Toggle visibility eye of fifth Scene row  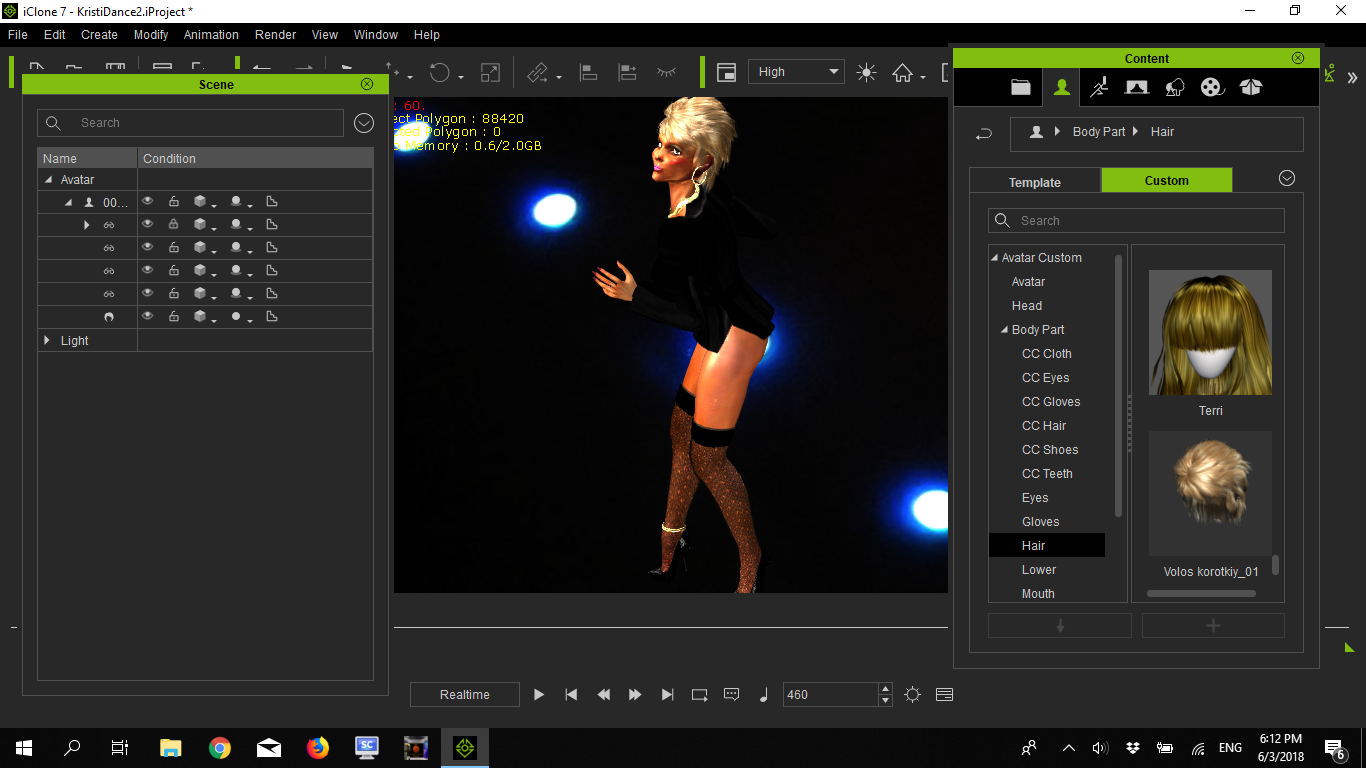click(x=148, y=293)
